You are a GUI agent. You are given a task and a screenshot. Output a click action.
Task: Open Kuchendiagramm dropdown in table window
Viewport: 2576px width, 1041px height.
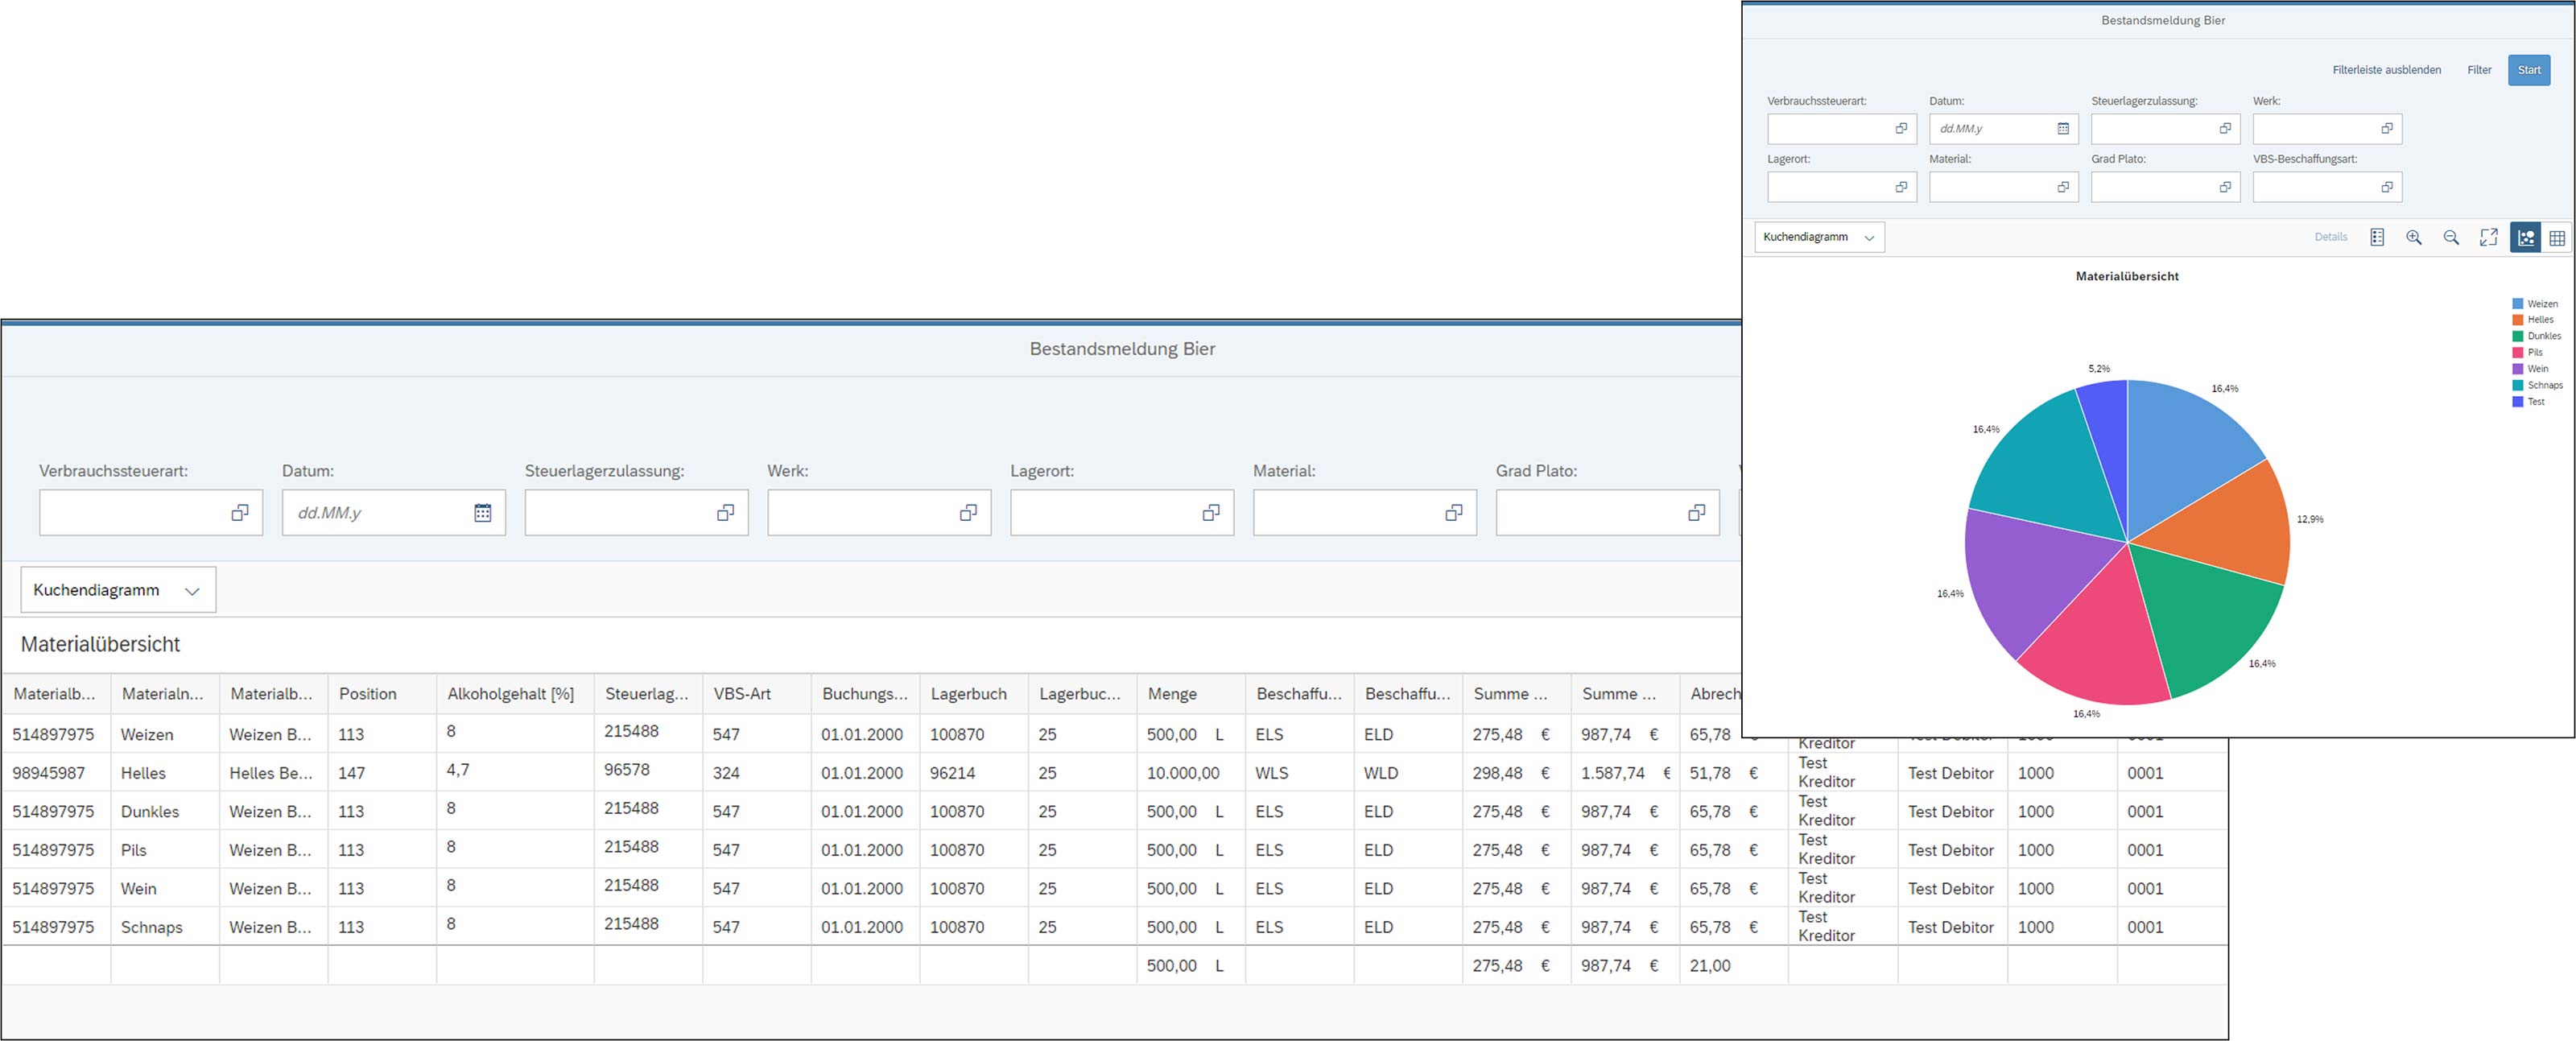pos(118,590)
